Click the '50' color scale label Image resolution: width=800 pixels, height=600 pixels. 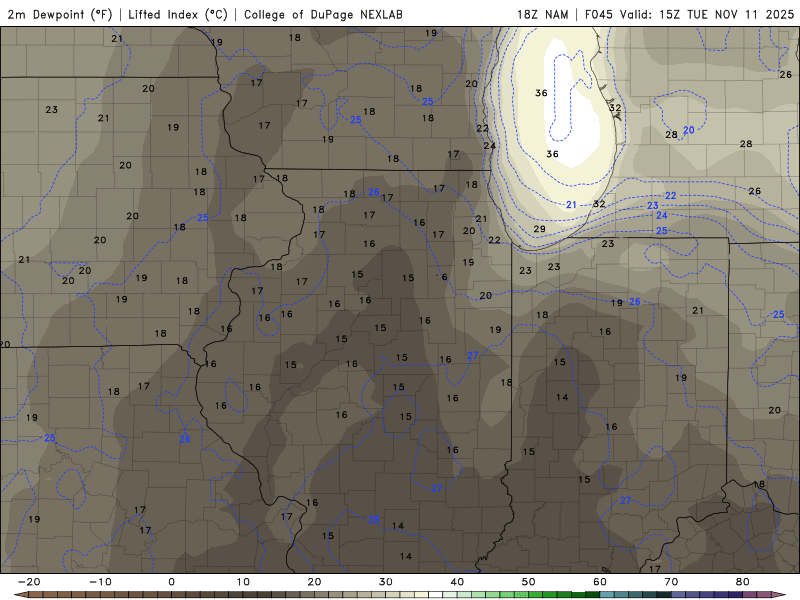click(529, 582)
